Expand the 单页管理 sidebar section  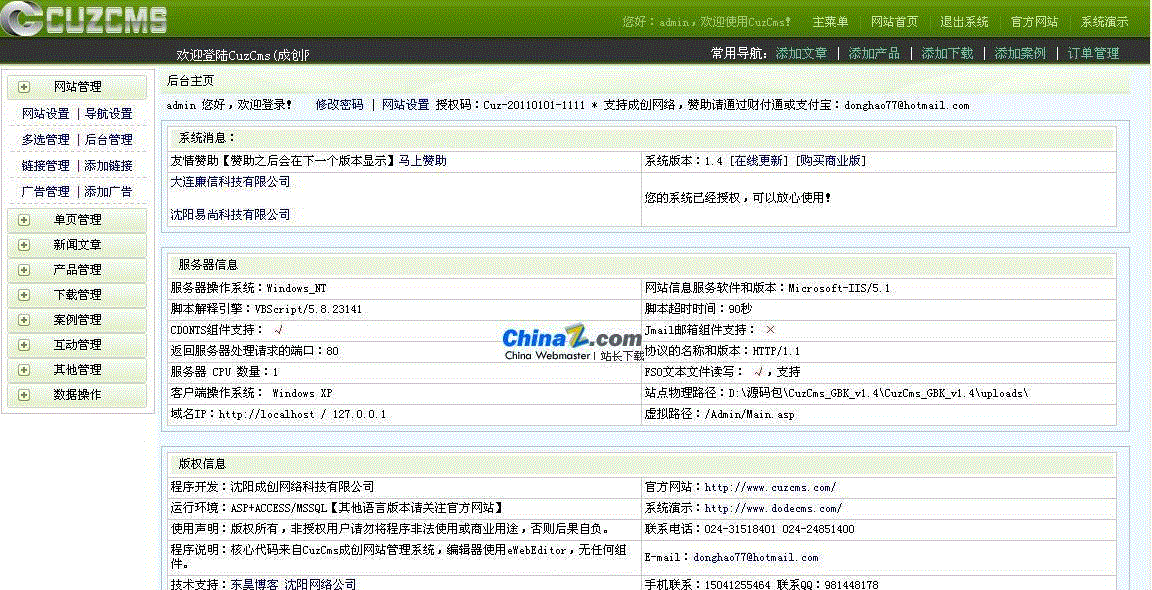tap(24, 220)
